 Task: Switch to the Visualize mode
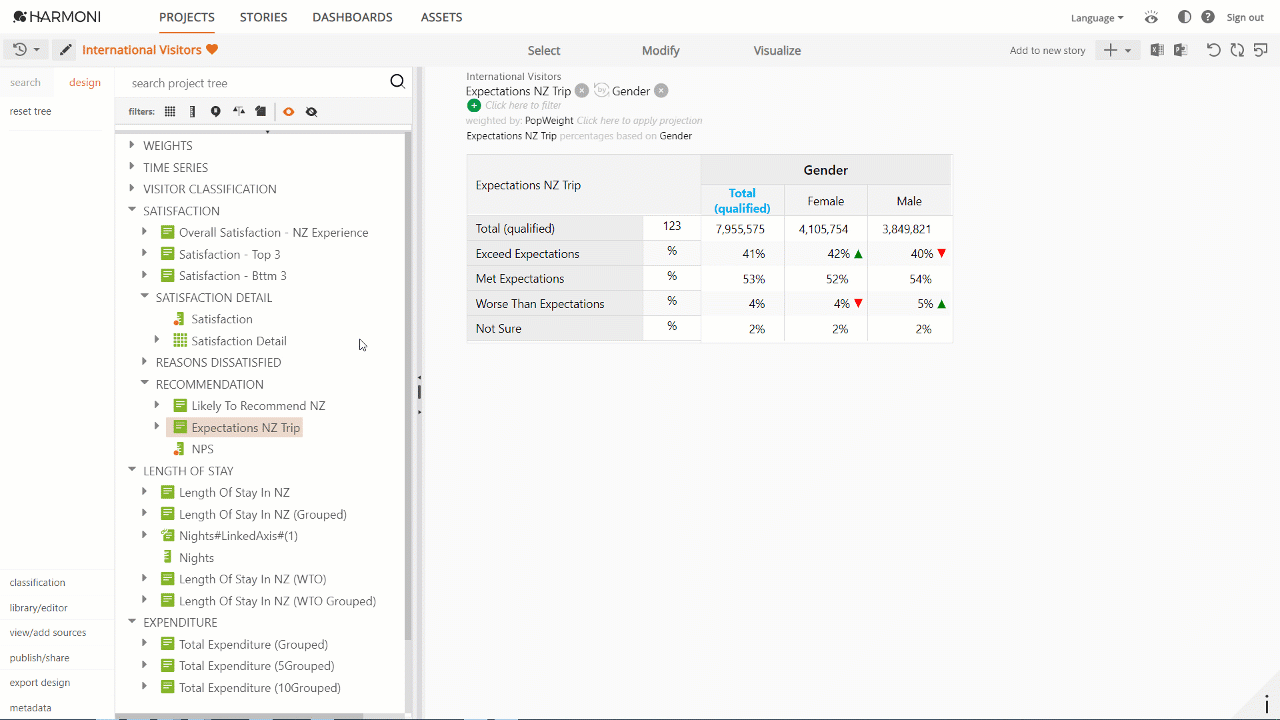(x=777, y=50)
